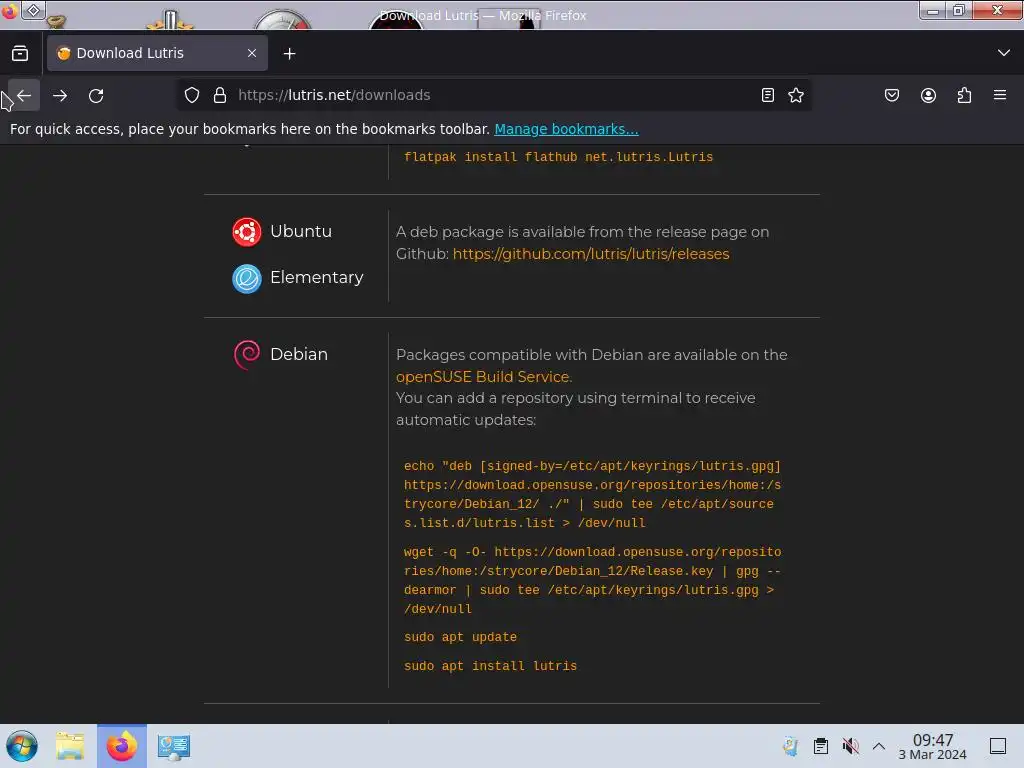Screen dimensions: 1024x768
Task: Toggle the keep-on-all-desktops pin icon
Action: pyautogui.click(x=33, y=10)
